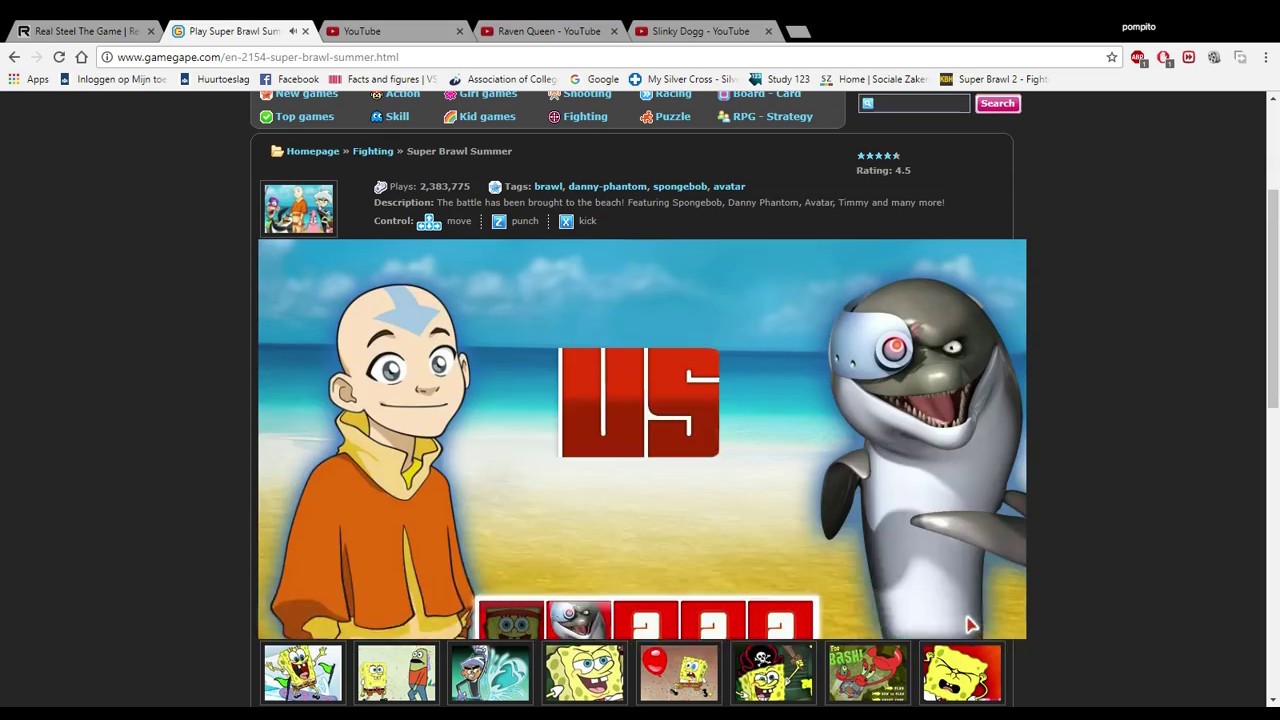1280x720 pixels.
Task: Select the dolphin portrait in fighter roster
Action: 578,620
